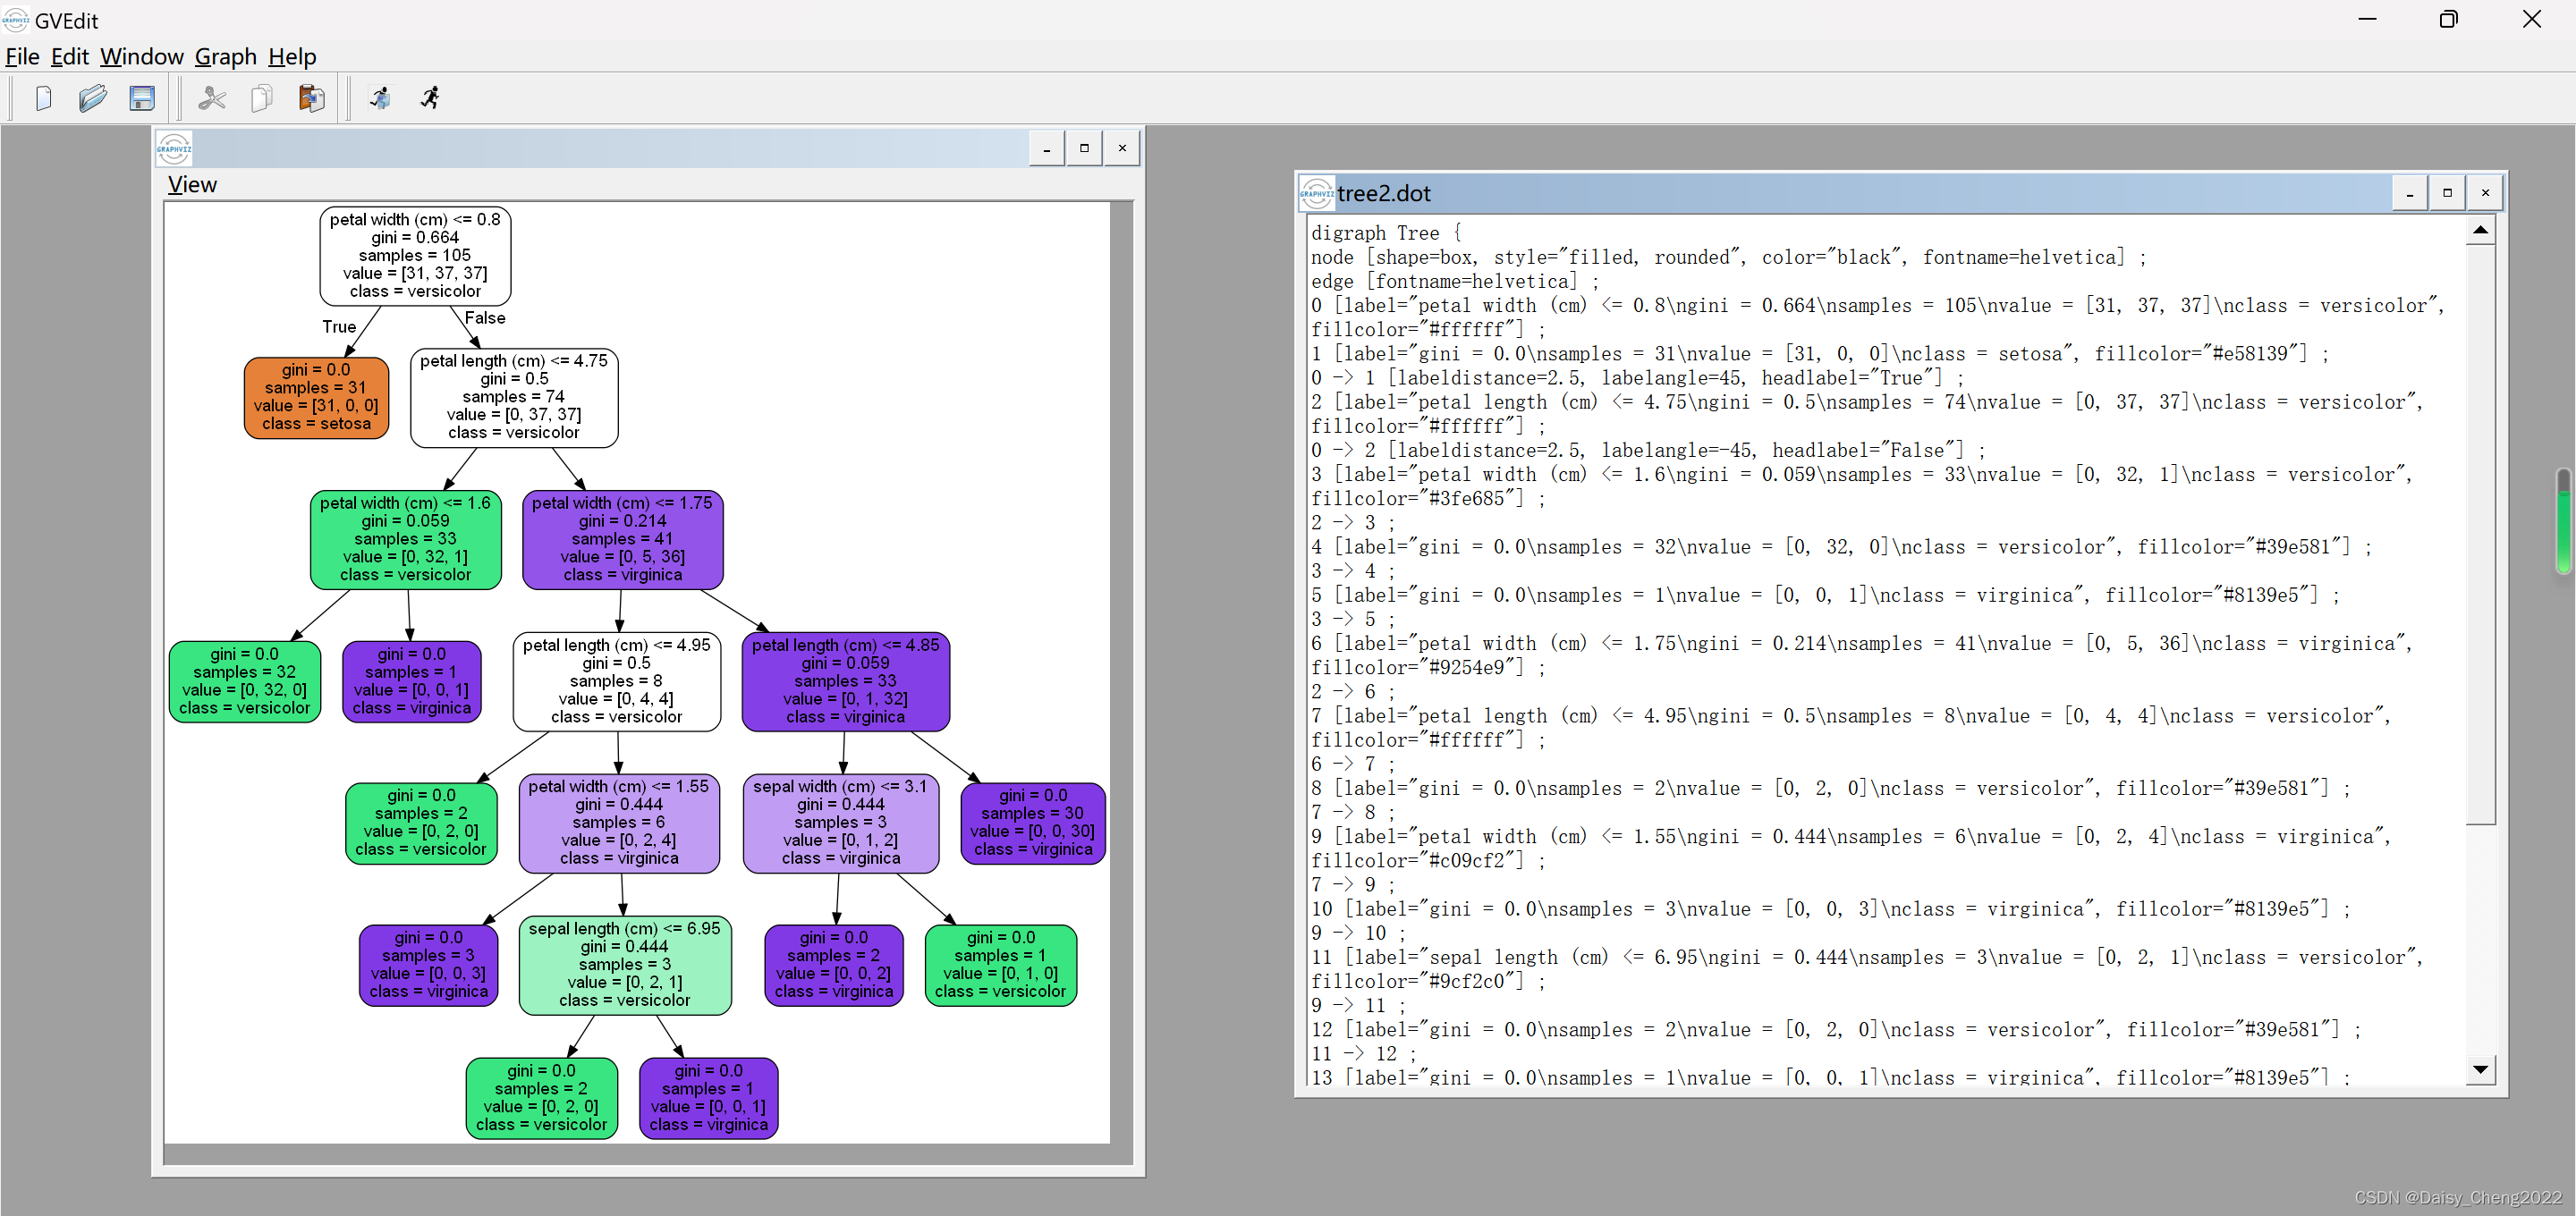Click the New file toolbar icon

[x=43, y=98]
